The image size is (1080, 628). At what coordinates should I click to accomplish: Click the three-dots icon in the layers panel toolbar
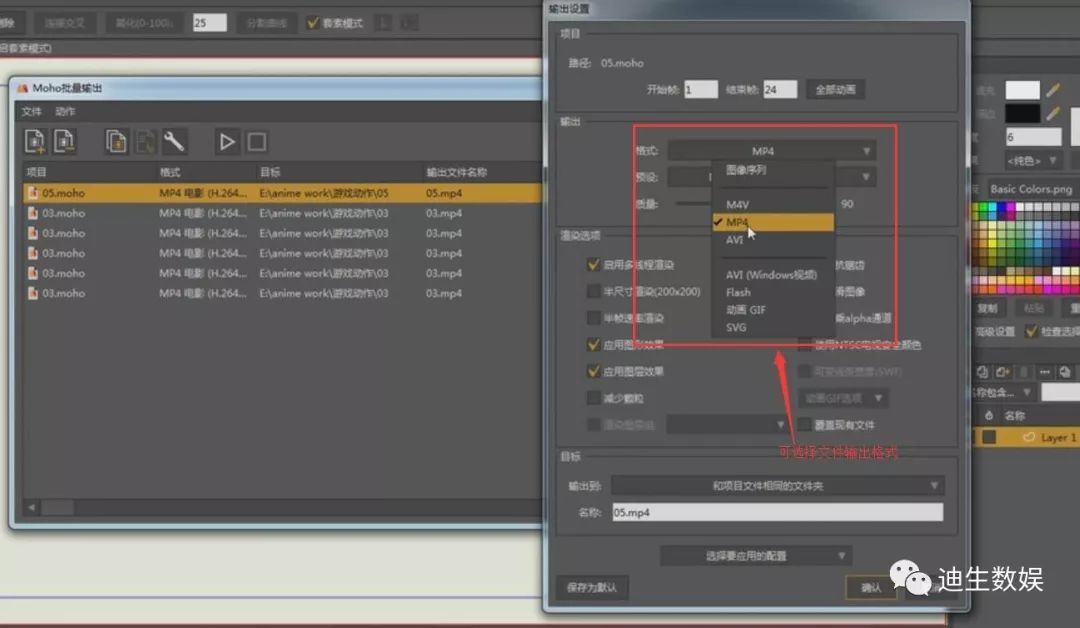(1045, 372)
